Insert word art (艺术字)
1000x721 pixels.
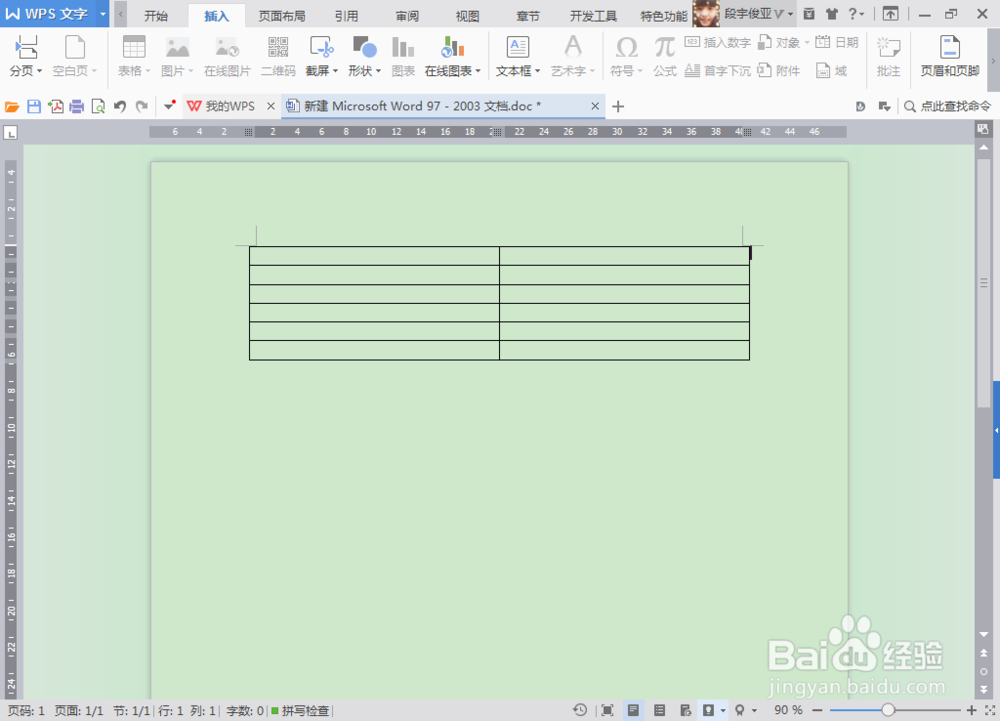(x=572, y=55)
